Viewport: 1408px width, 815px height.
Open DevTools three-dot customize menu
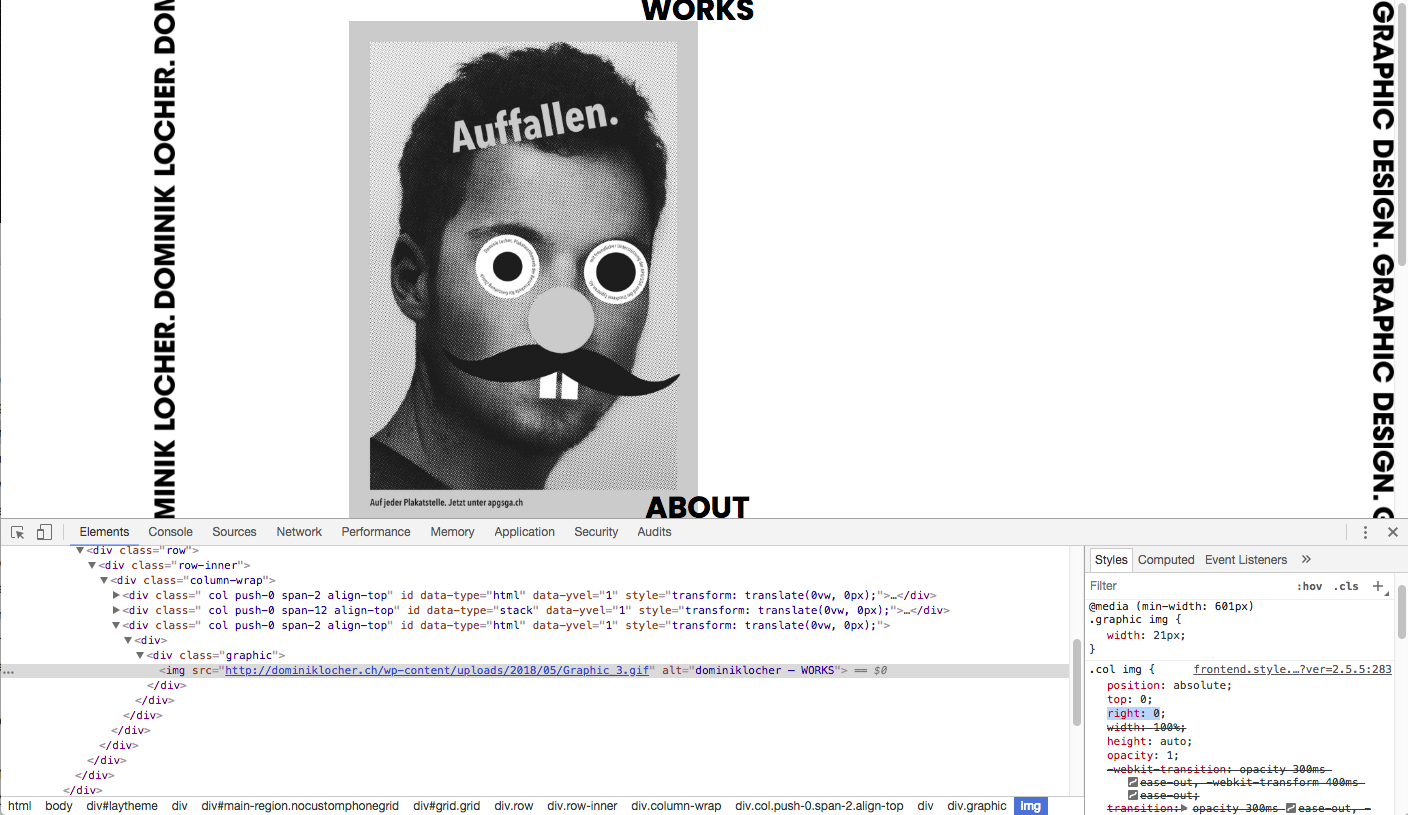1365,532
